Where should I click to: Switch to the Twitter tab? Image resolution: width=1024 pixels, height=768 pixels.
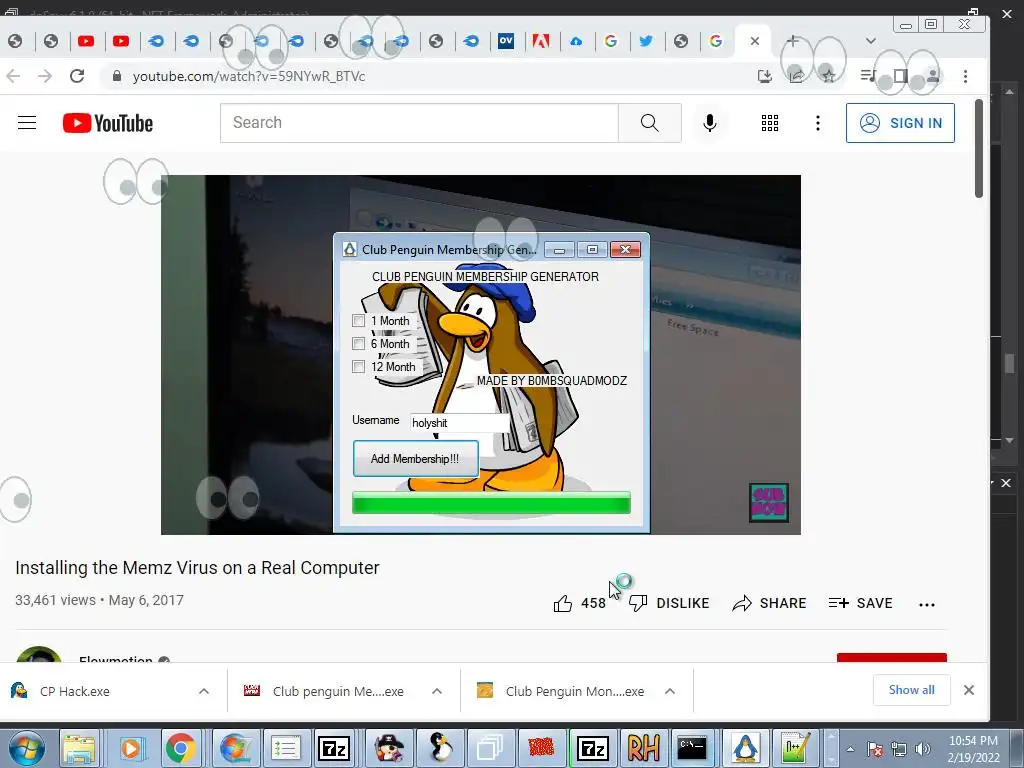coord(646,41)
